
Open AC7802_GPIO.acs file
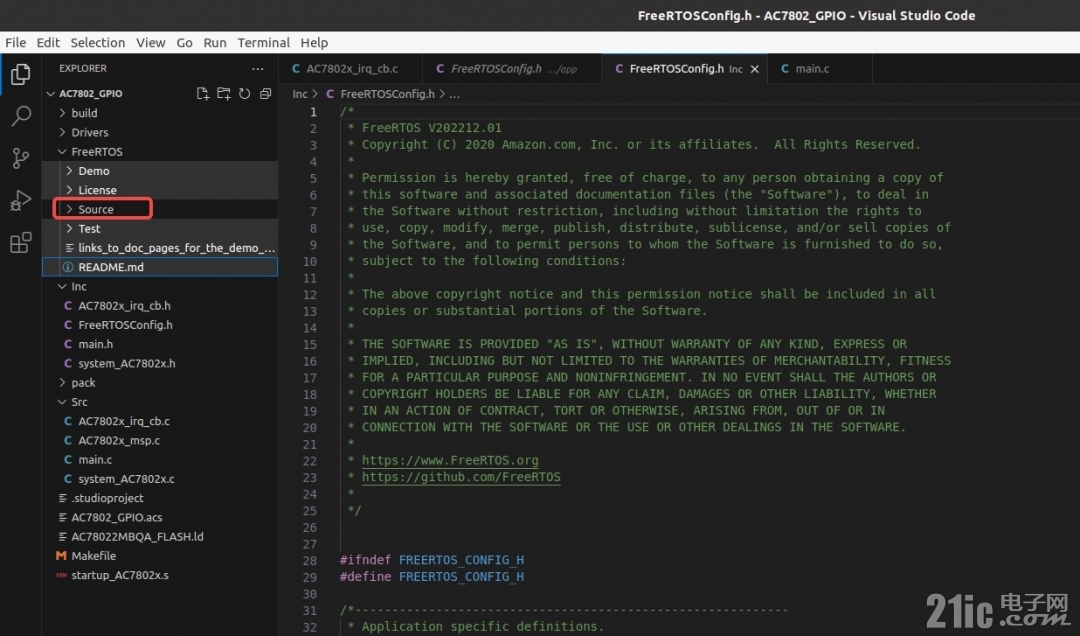[x=160, y=517]
